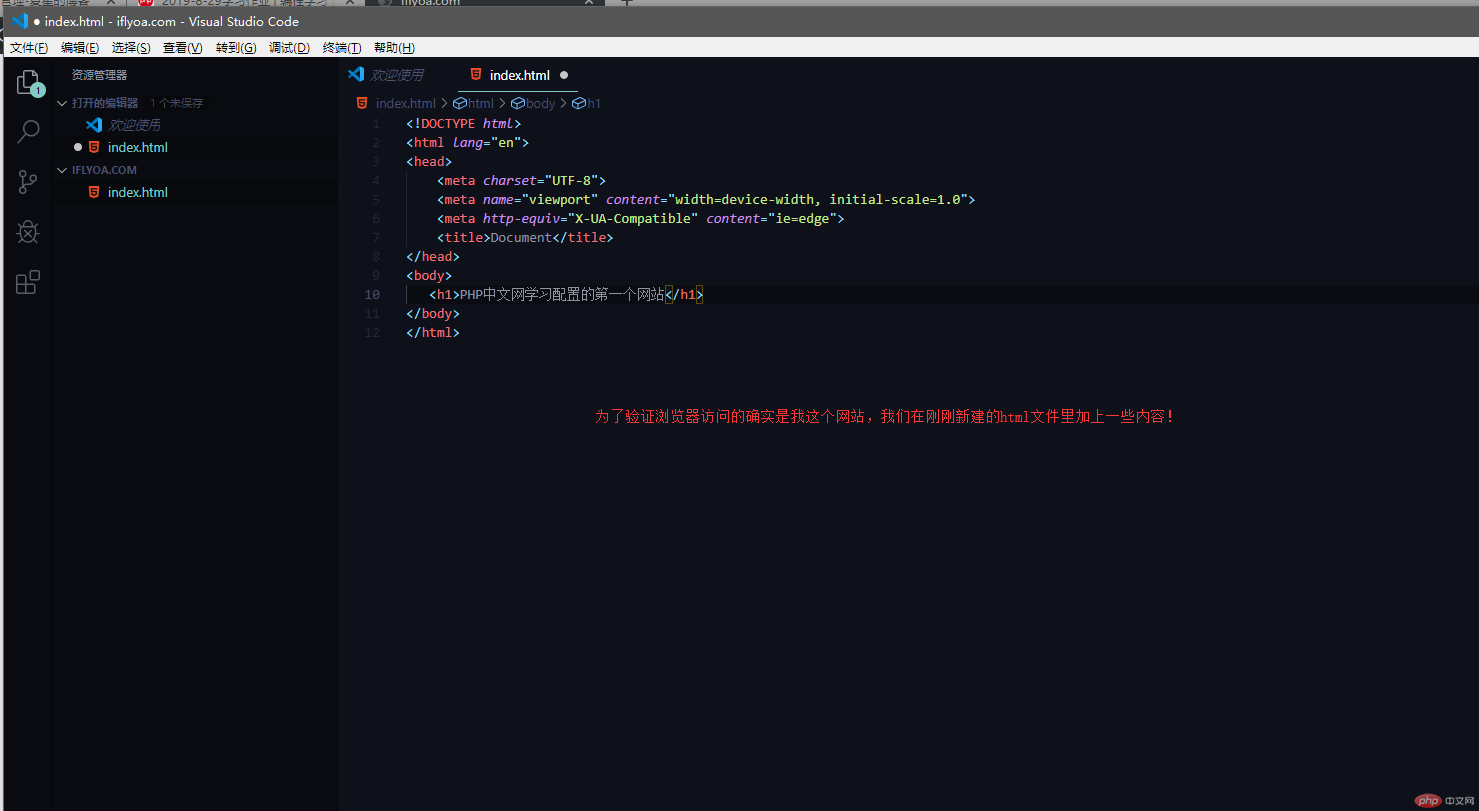This screenshot has height=811, width=1479.
Task: Open index.html under IFLYOA.COM folder
Action: 137,192
